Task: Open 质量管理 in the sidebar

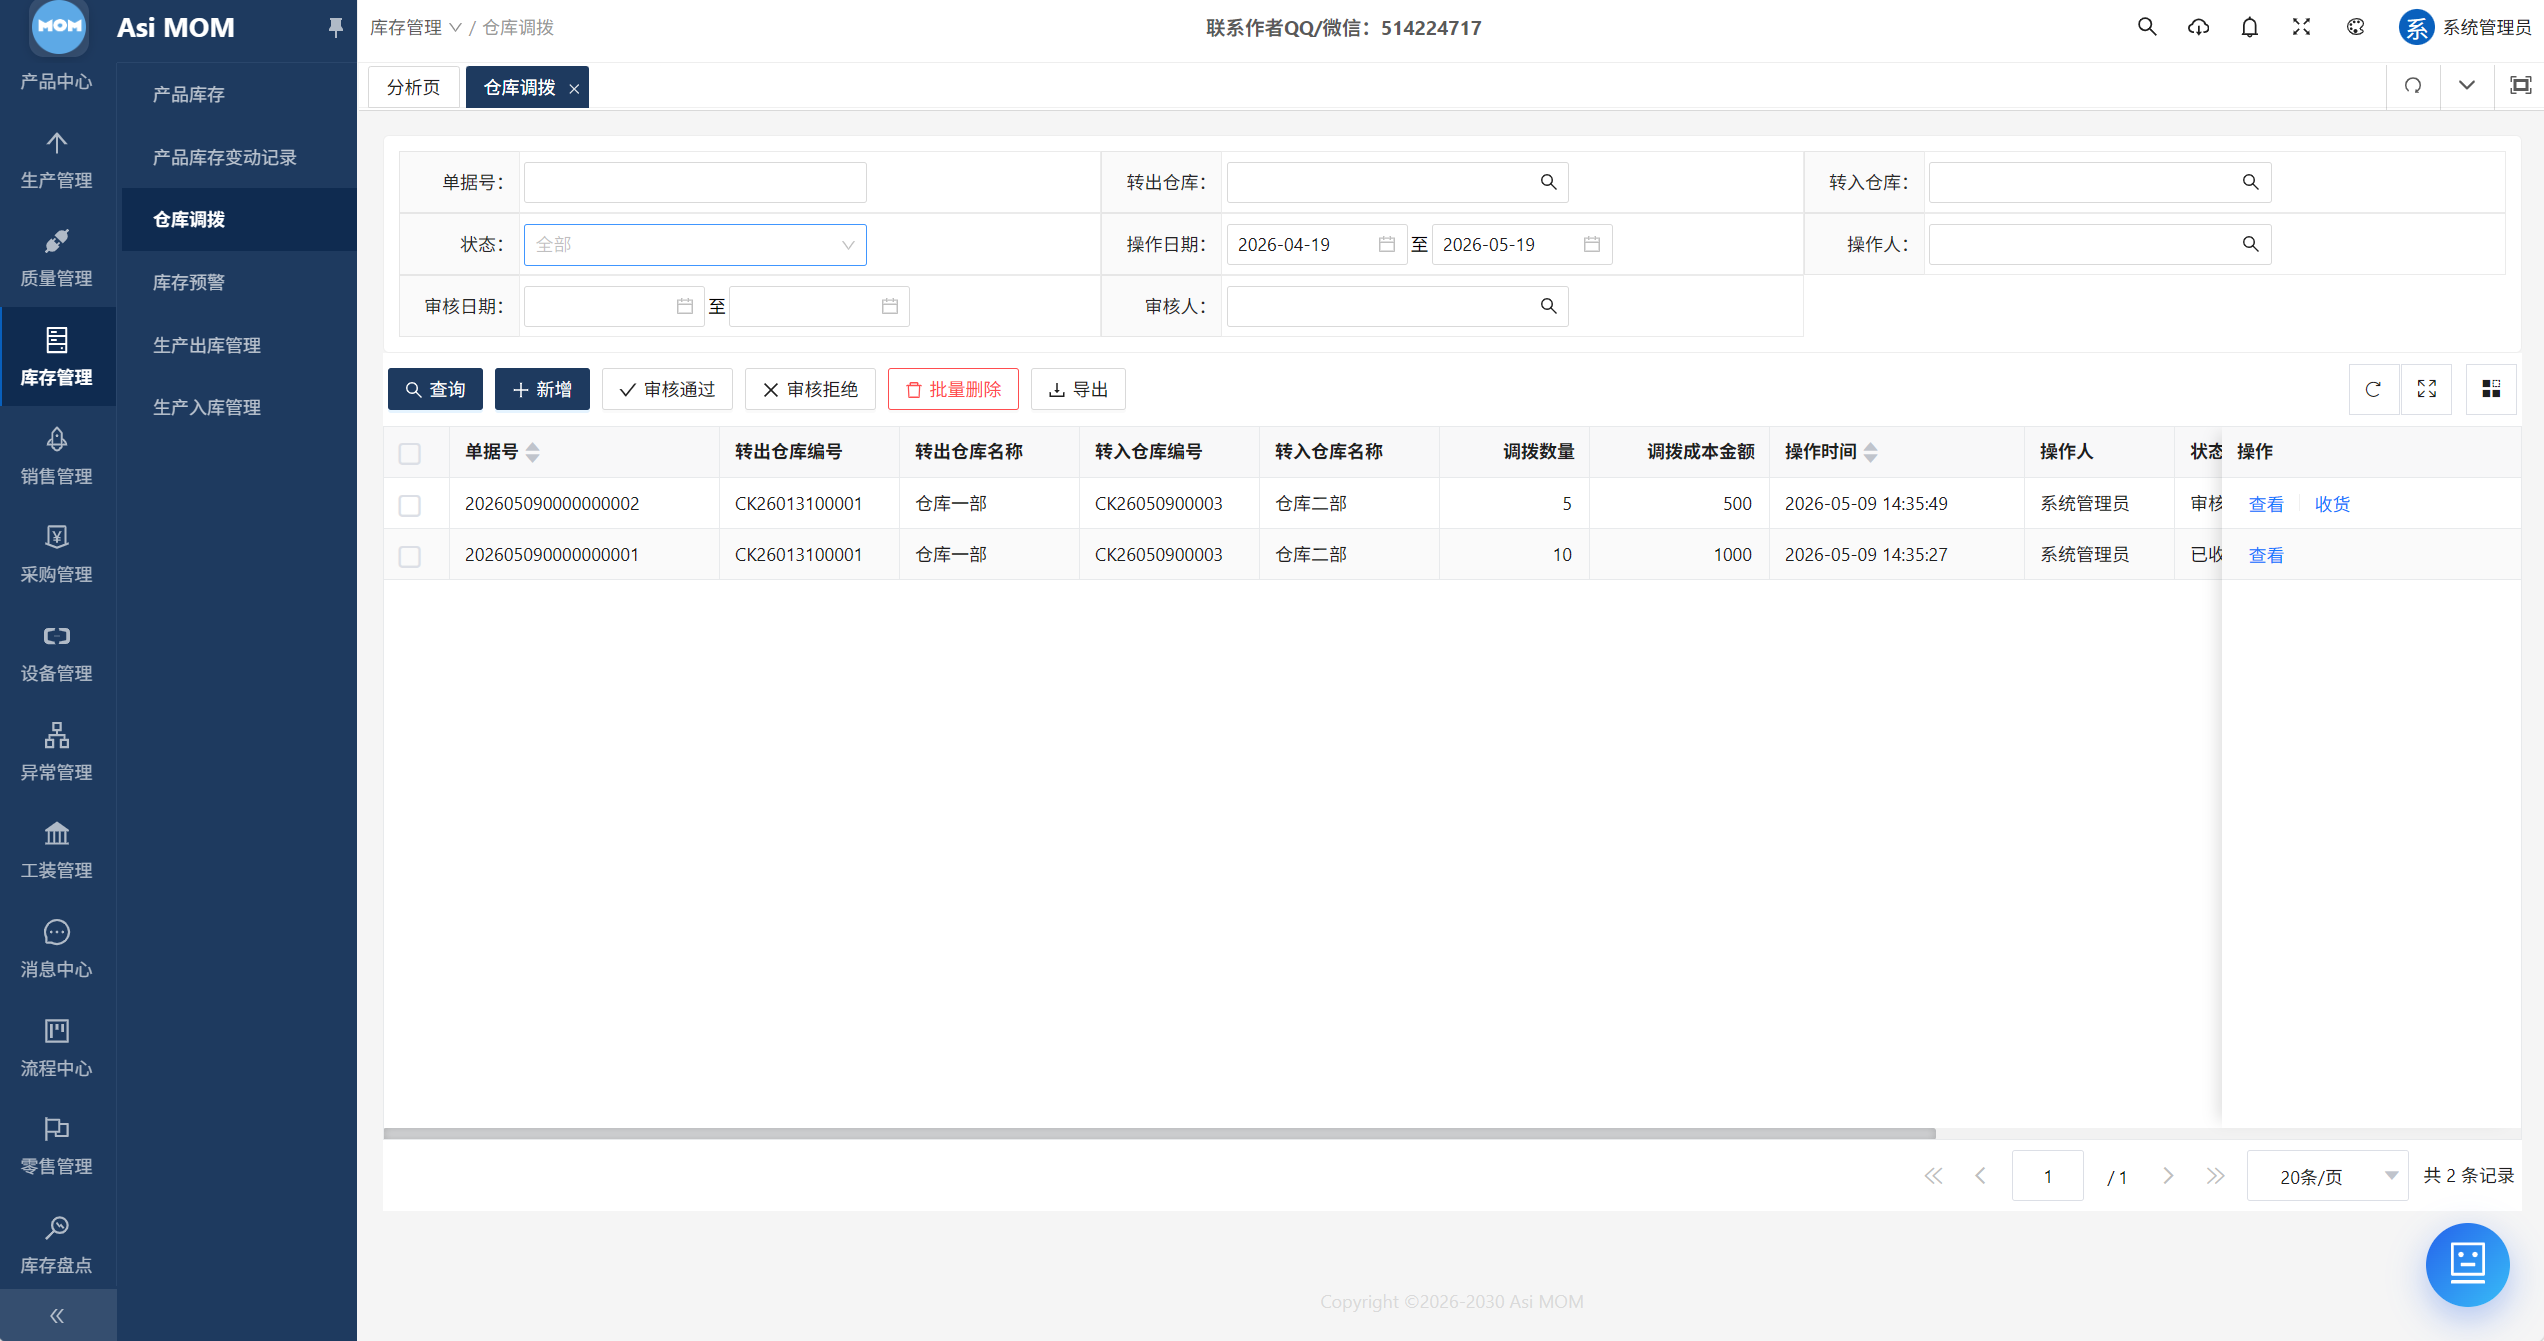Action: tap(57, 258)
